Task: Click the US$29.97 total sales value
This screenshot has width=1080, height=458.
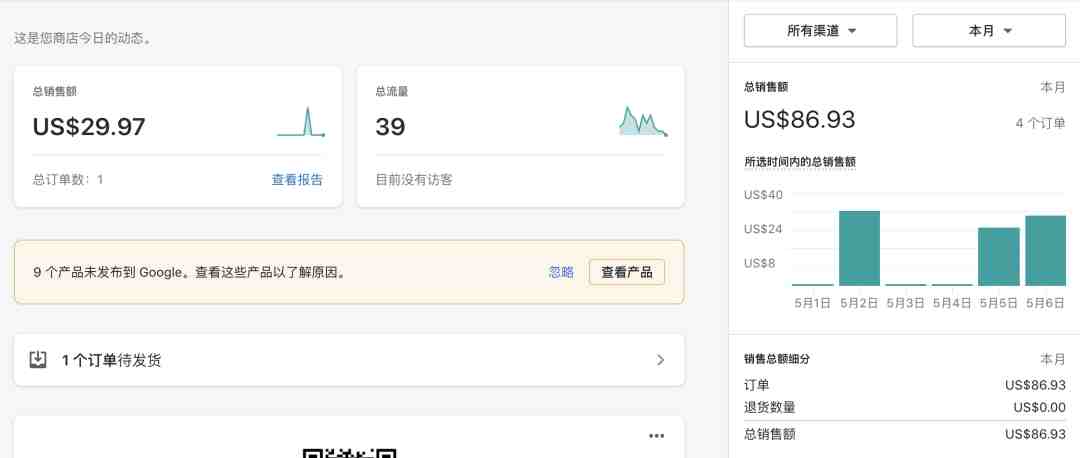Action: (89, 127)
